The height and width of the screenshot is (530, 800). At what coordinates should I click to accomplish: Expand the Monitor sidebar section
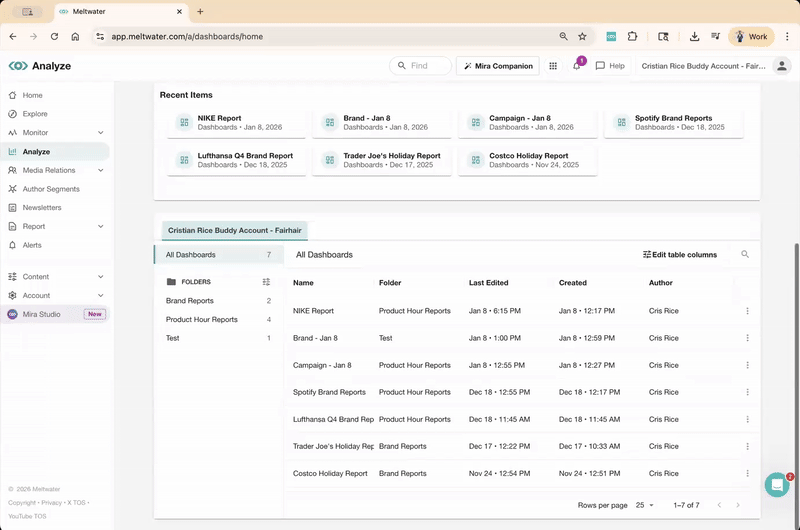(101, 133)
